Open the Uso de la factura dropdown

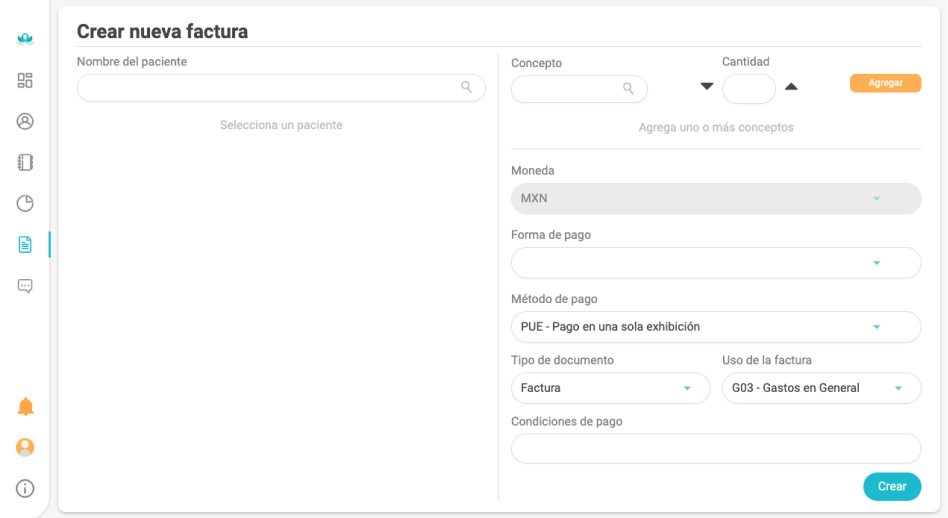(x=822, y=388)
